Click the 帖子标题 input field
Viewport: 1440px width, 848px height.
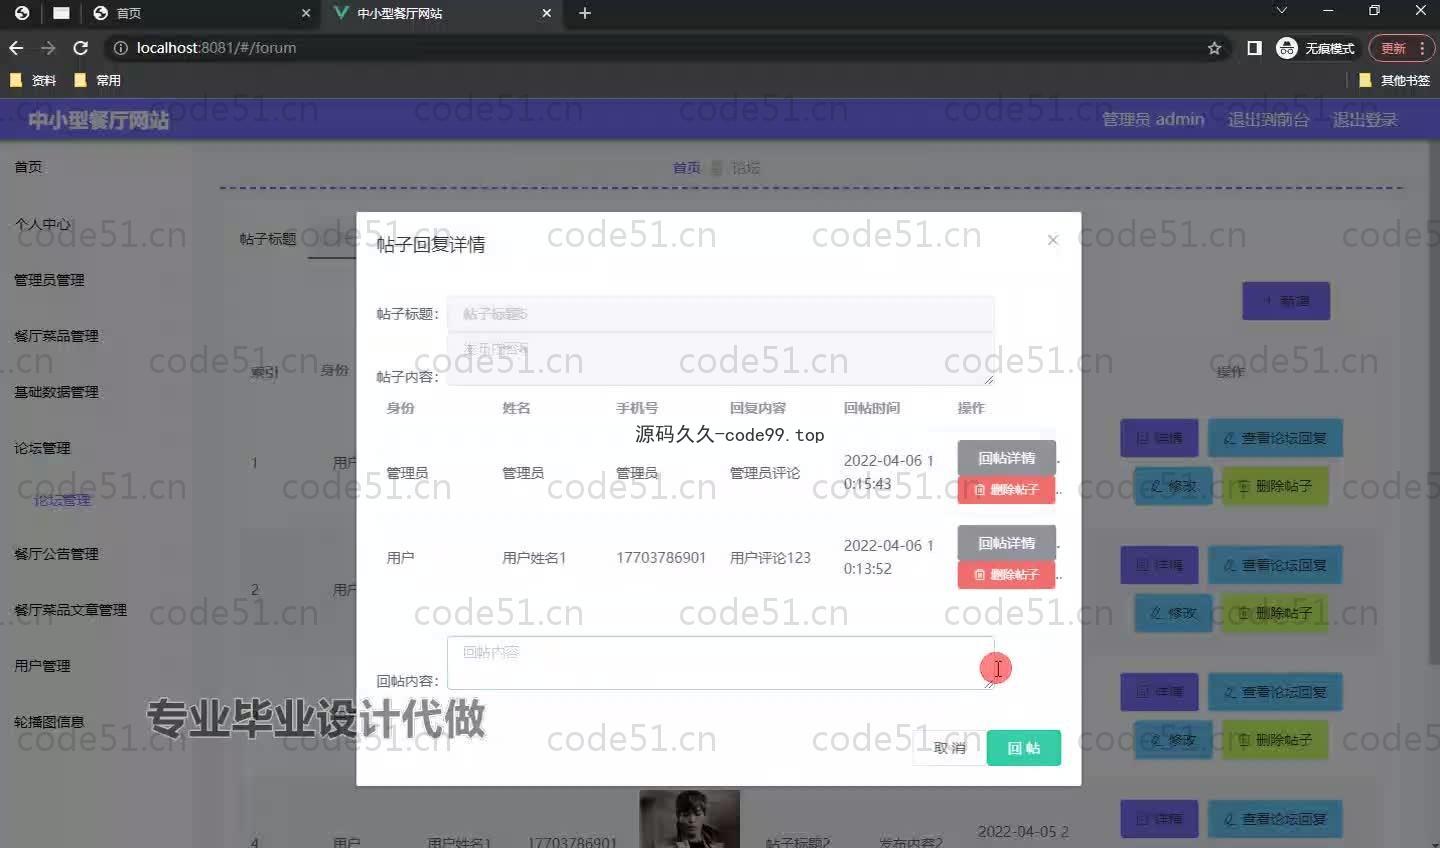720,314
